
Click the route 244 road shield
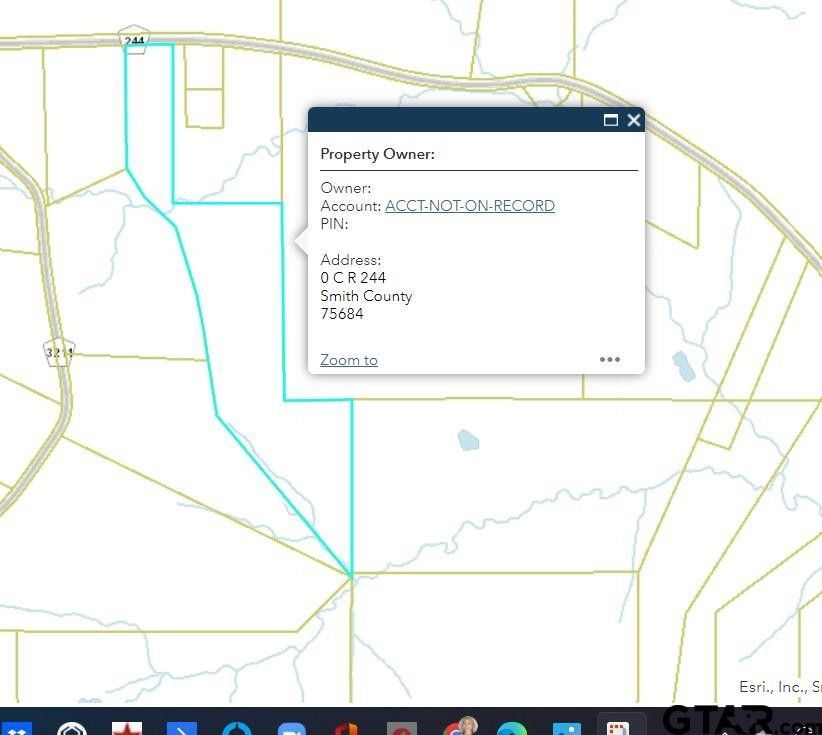[x=134, y=40]
